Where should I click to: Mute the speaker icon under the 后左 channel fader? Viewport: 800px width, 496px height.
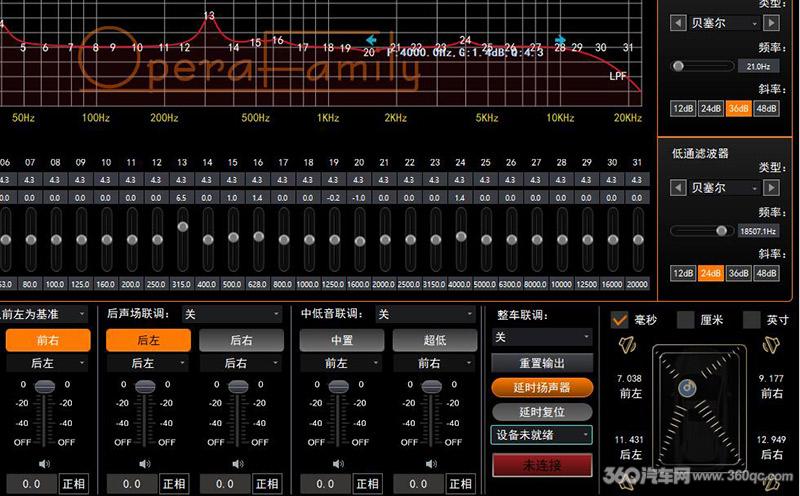click(145, 463)
